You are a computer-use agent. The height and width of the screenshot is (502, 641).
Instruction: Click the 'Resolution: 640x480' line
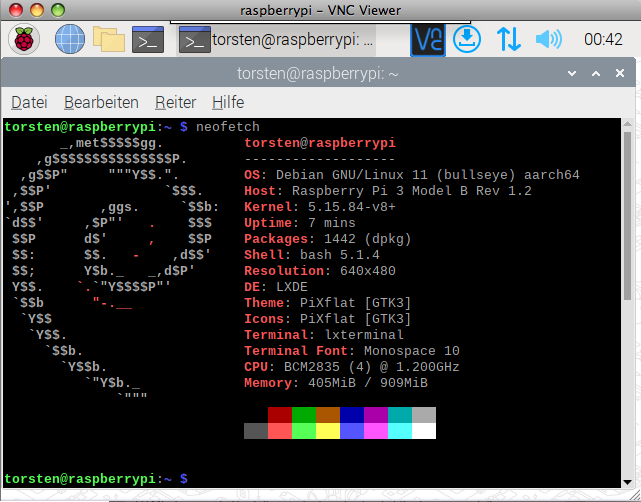click(320, 271)
